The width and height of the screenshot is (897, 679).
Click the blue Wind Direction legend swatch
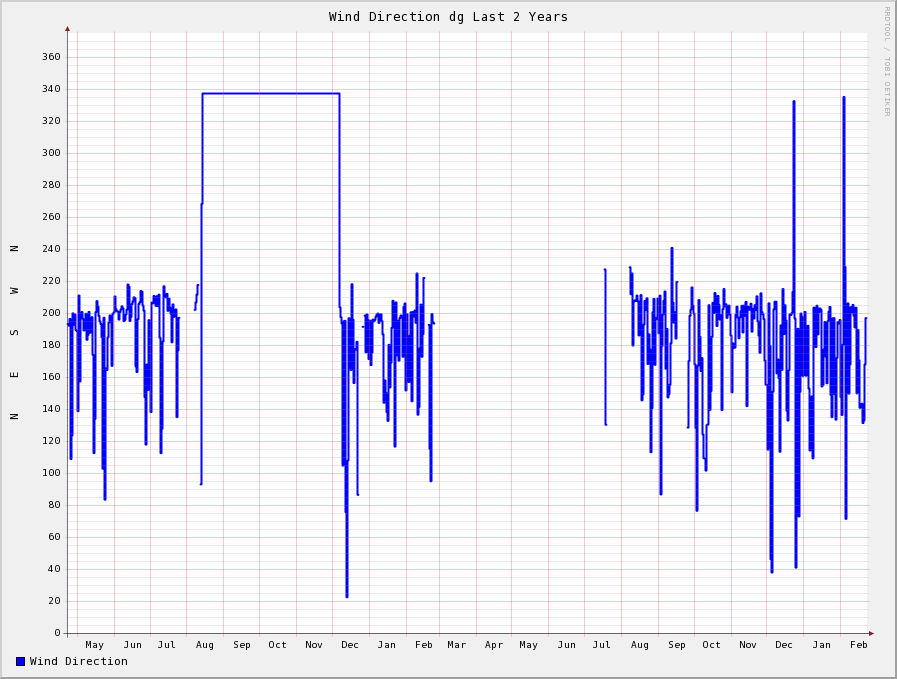click(x=20, y=661)
